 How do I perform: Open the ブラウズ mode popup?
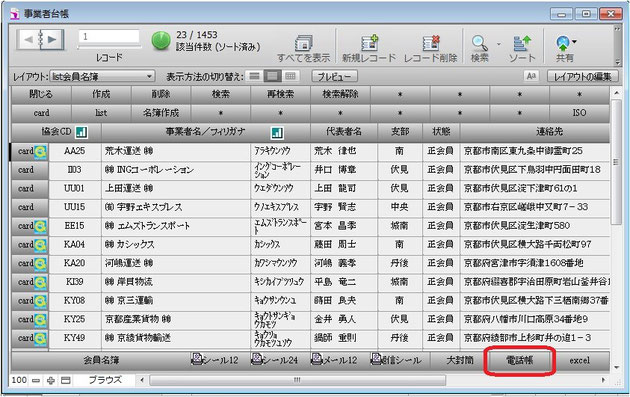(105, 380)
